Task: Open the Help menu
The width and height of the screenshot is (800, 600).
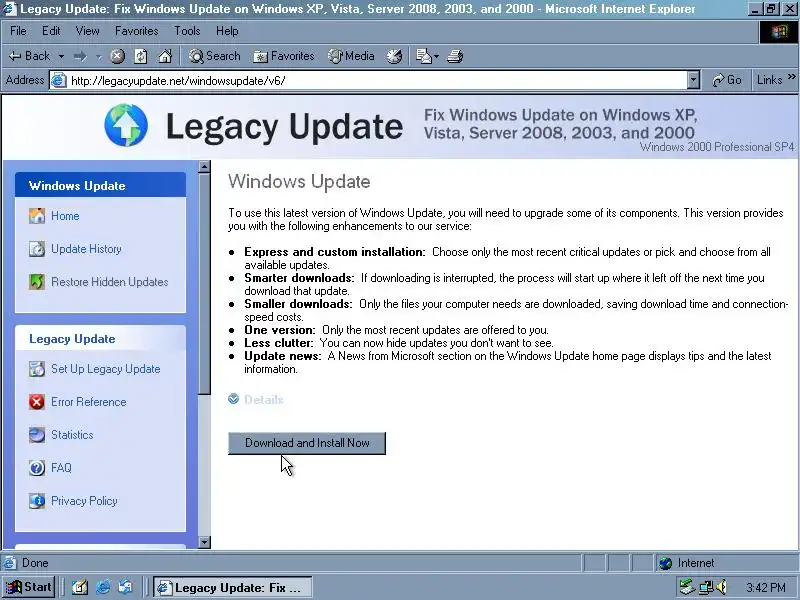Action: point(227,31)
